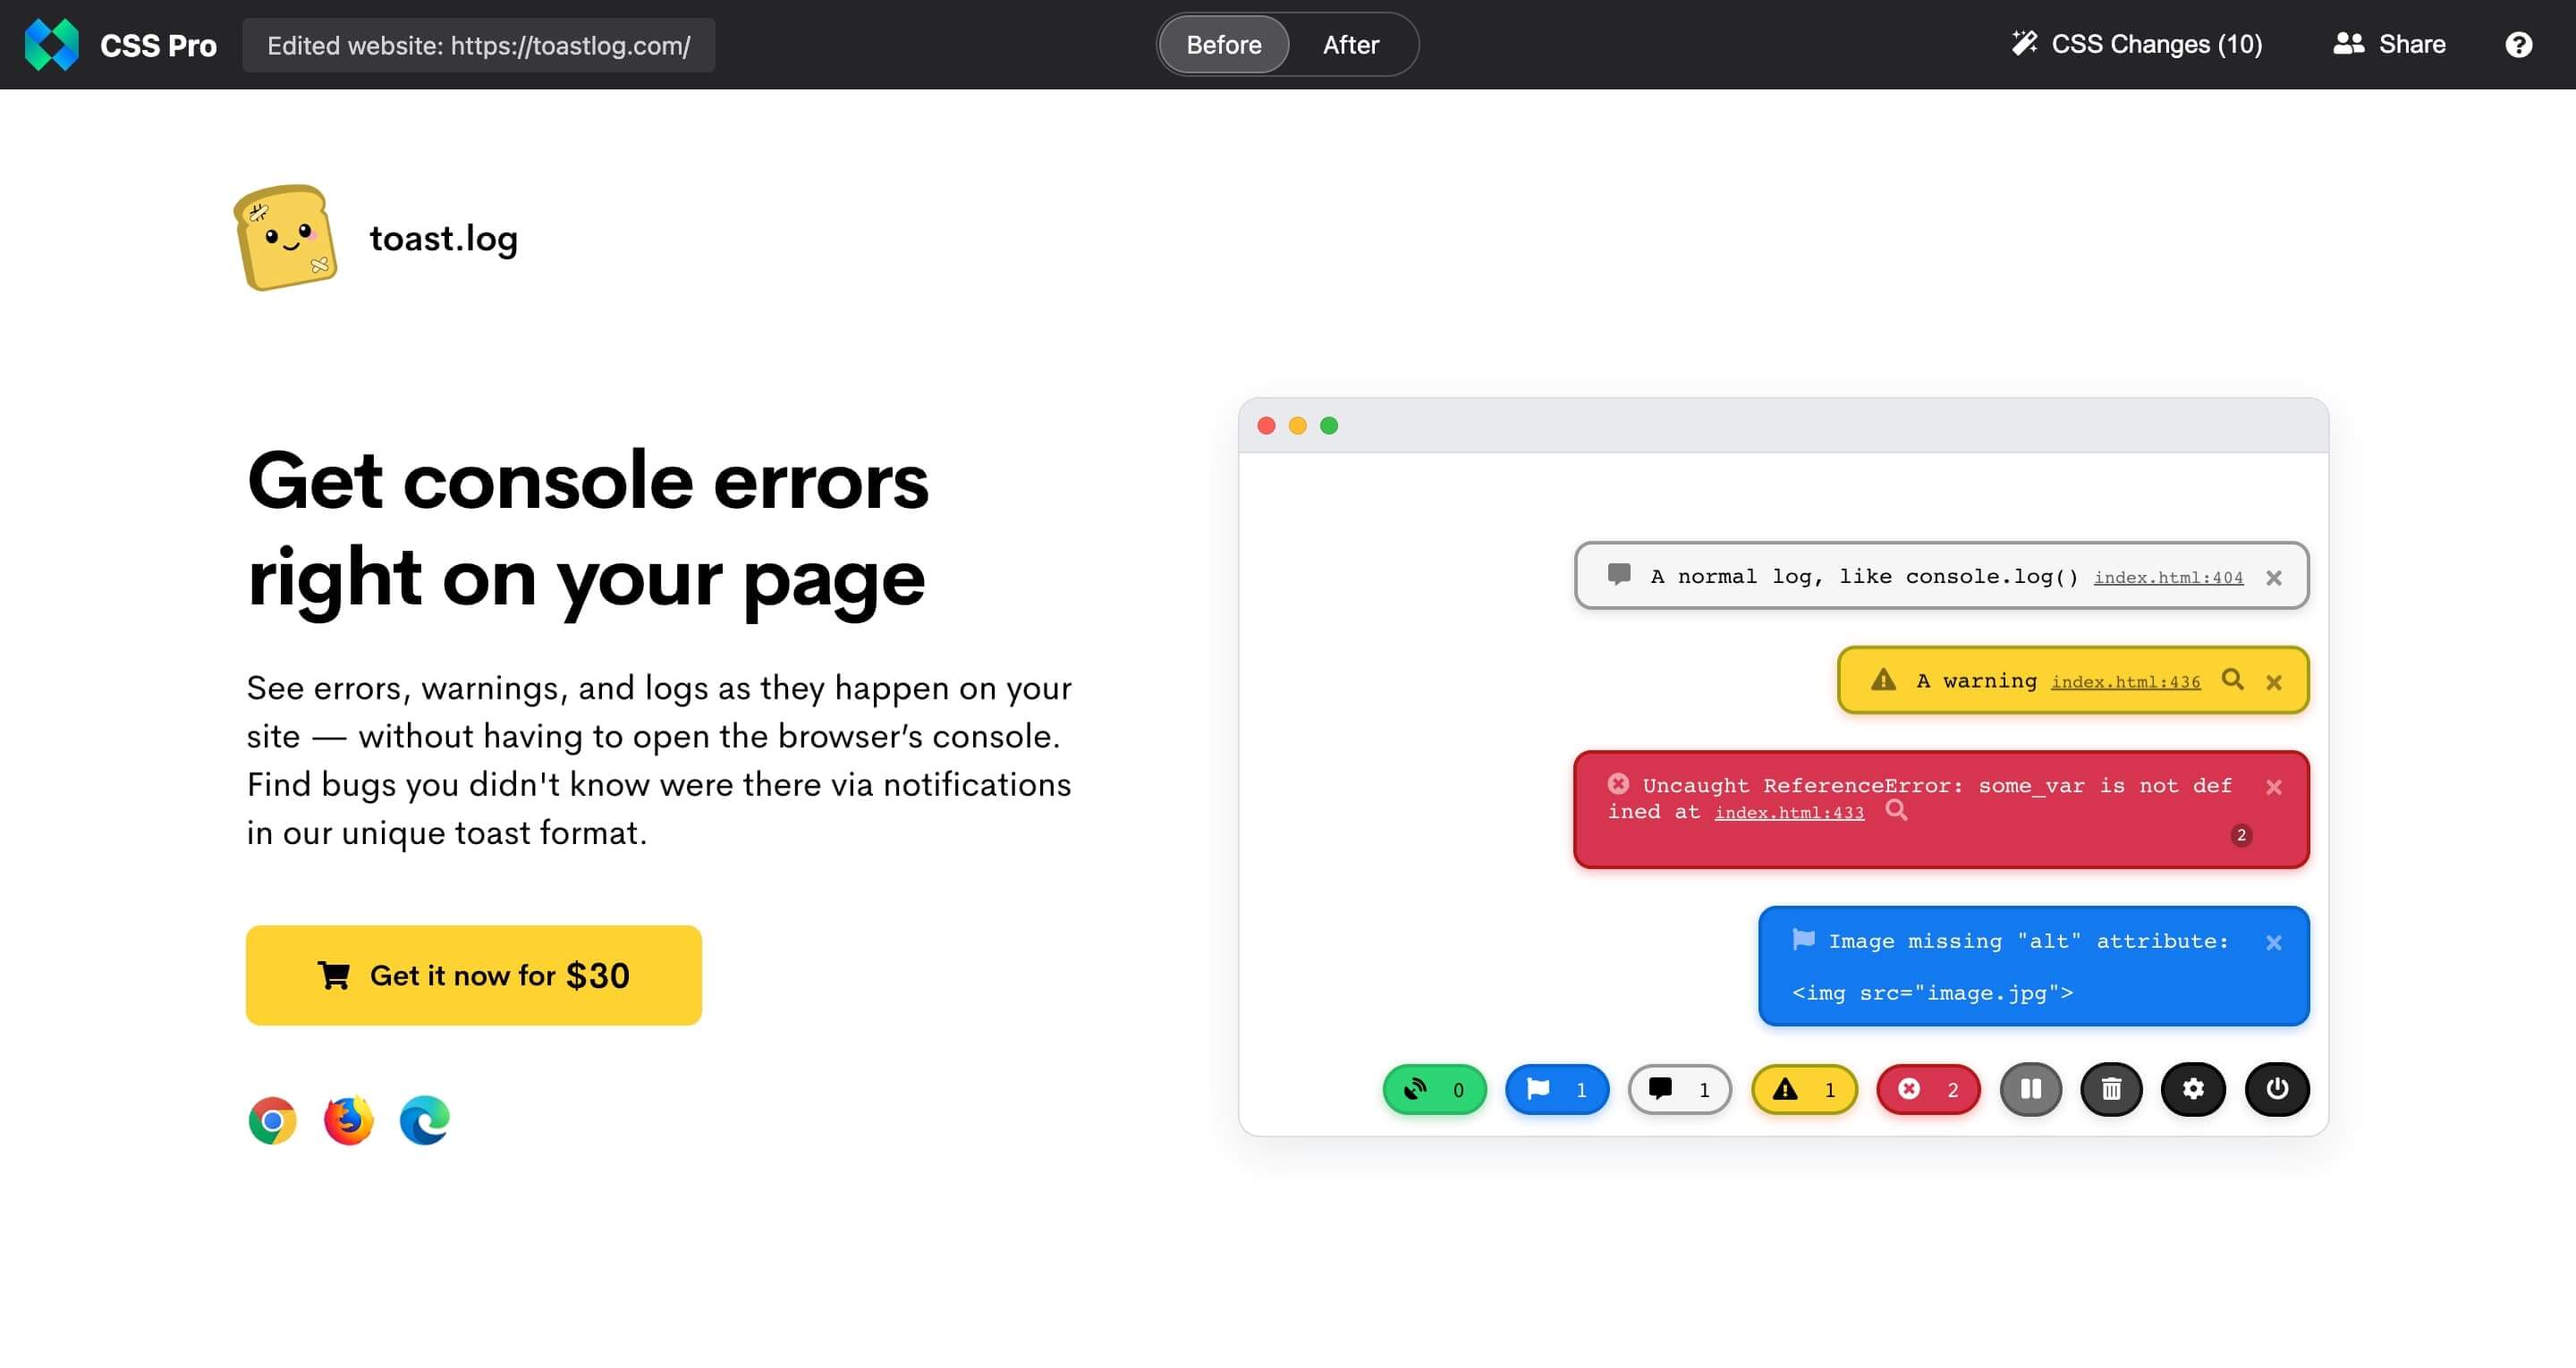Toggle the yellow warnings counter pill
The width and height of the screenshot is (2576, 1368).
[x=1804, y=1089]
